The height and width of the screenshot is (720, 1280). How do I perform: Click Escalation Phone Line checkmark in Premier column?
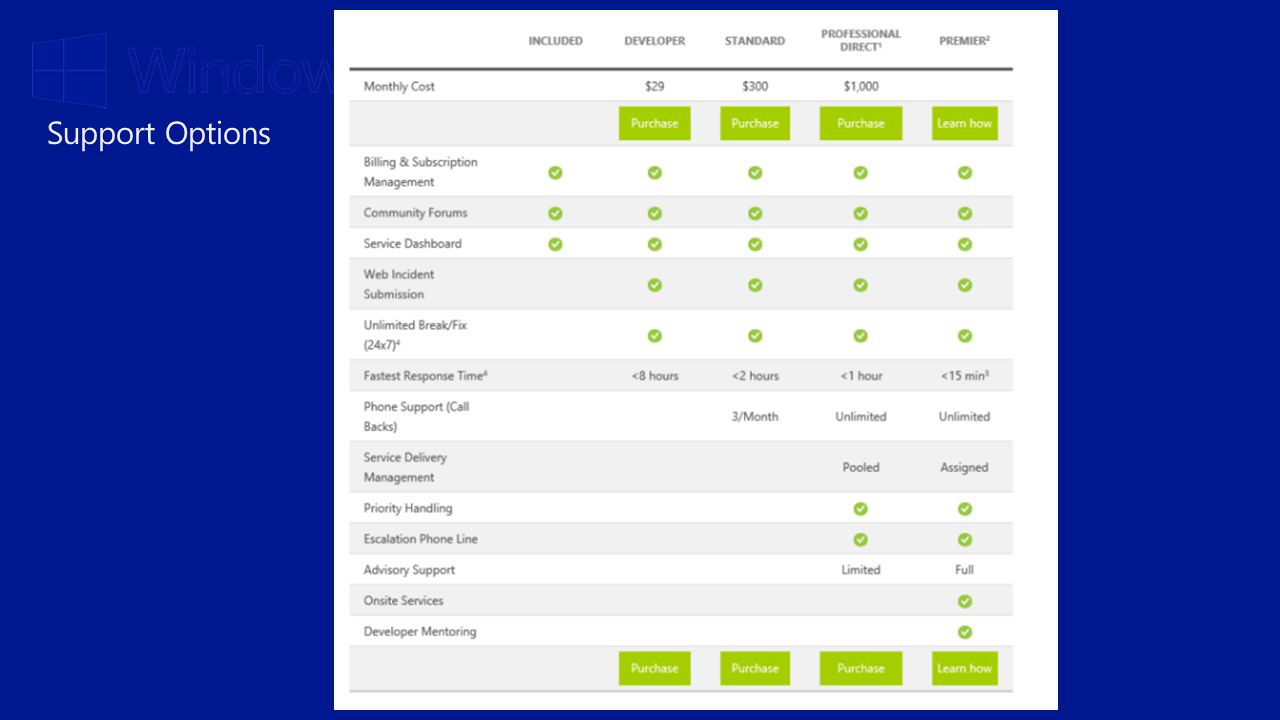(964, 540)
